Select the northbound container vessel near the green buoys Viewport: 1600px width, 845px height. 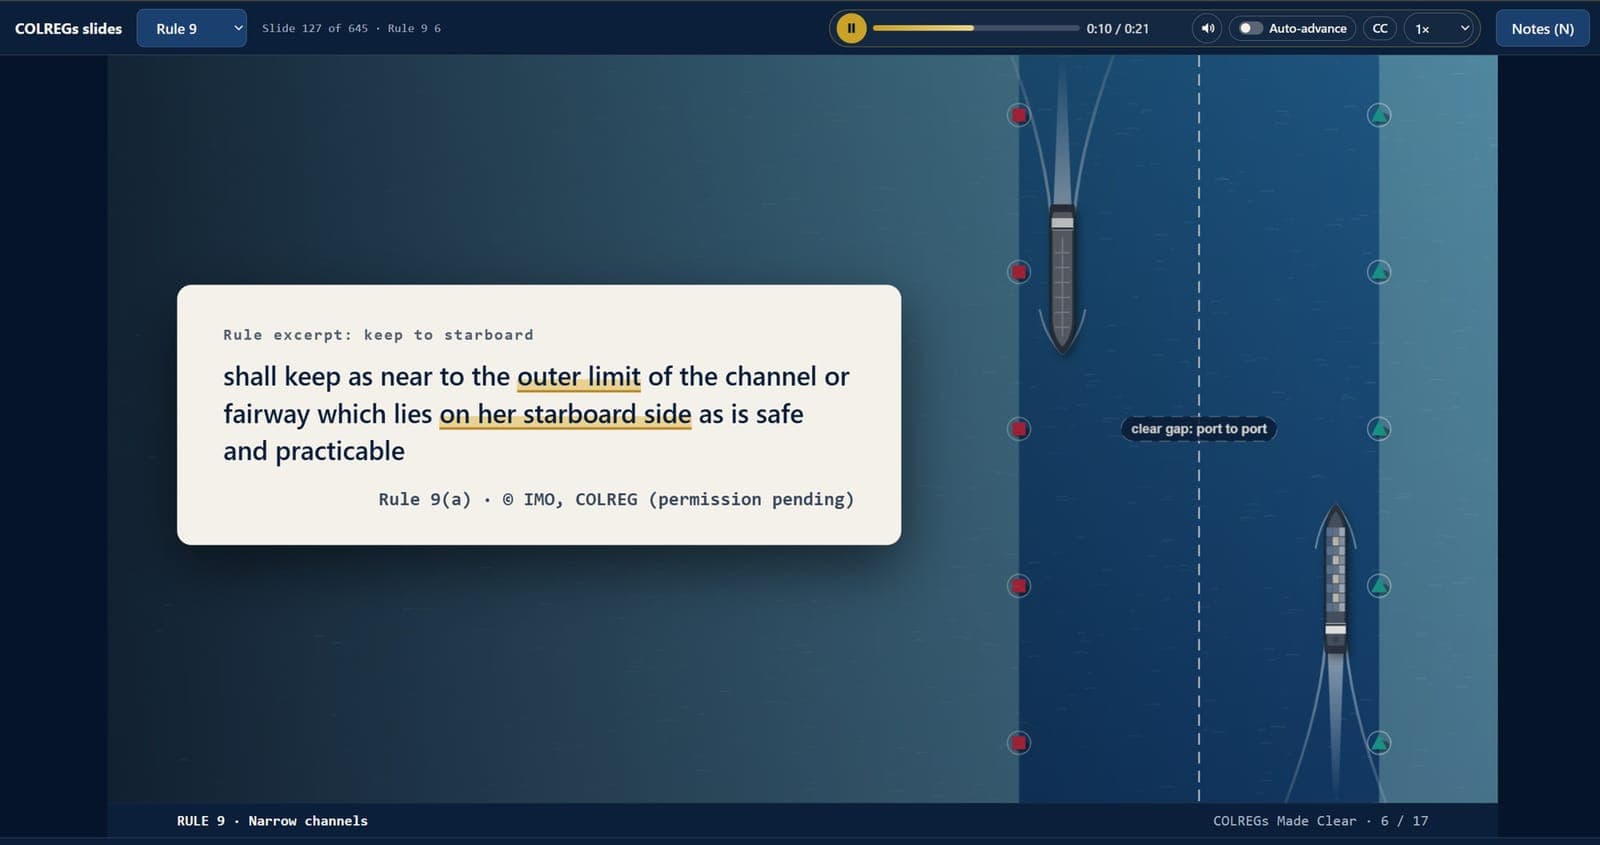(1335, 580)
